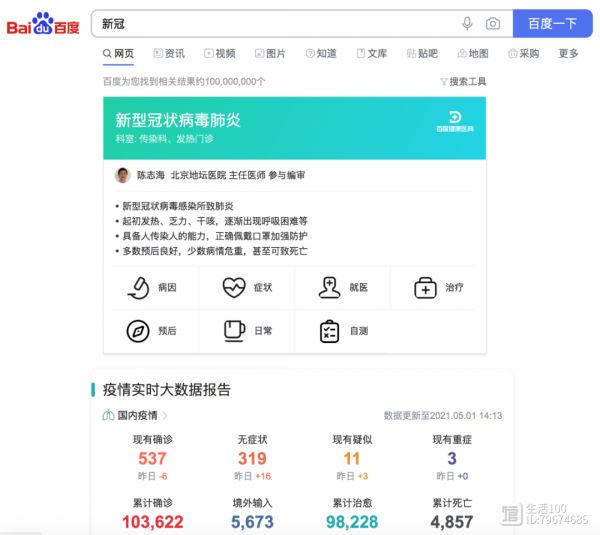Click the bullet about 具备人传染人的能力
600x535 pixels.
[215, 236]
